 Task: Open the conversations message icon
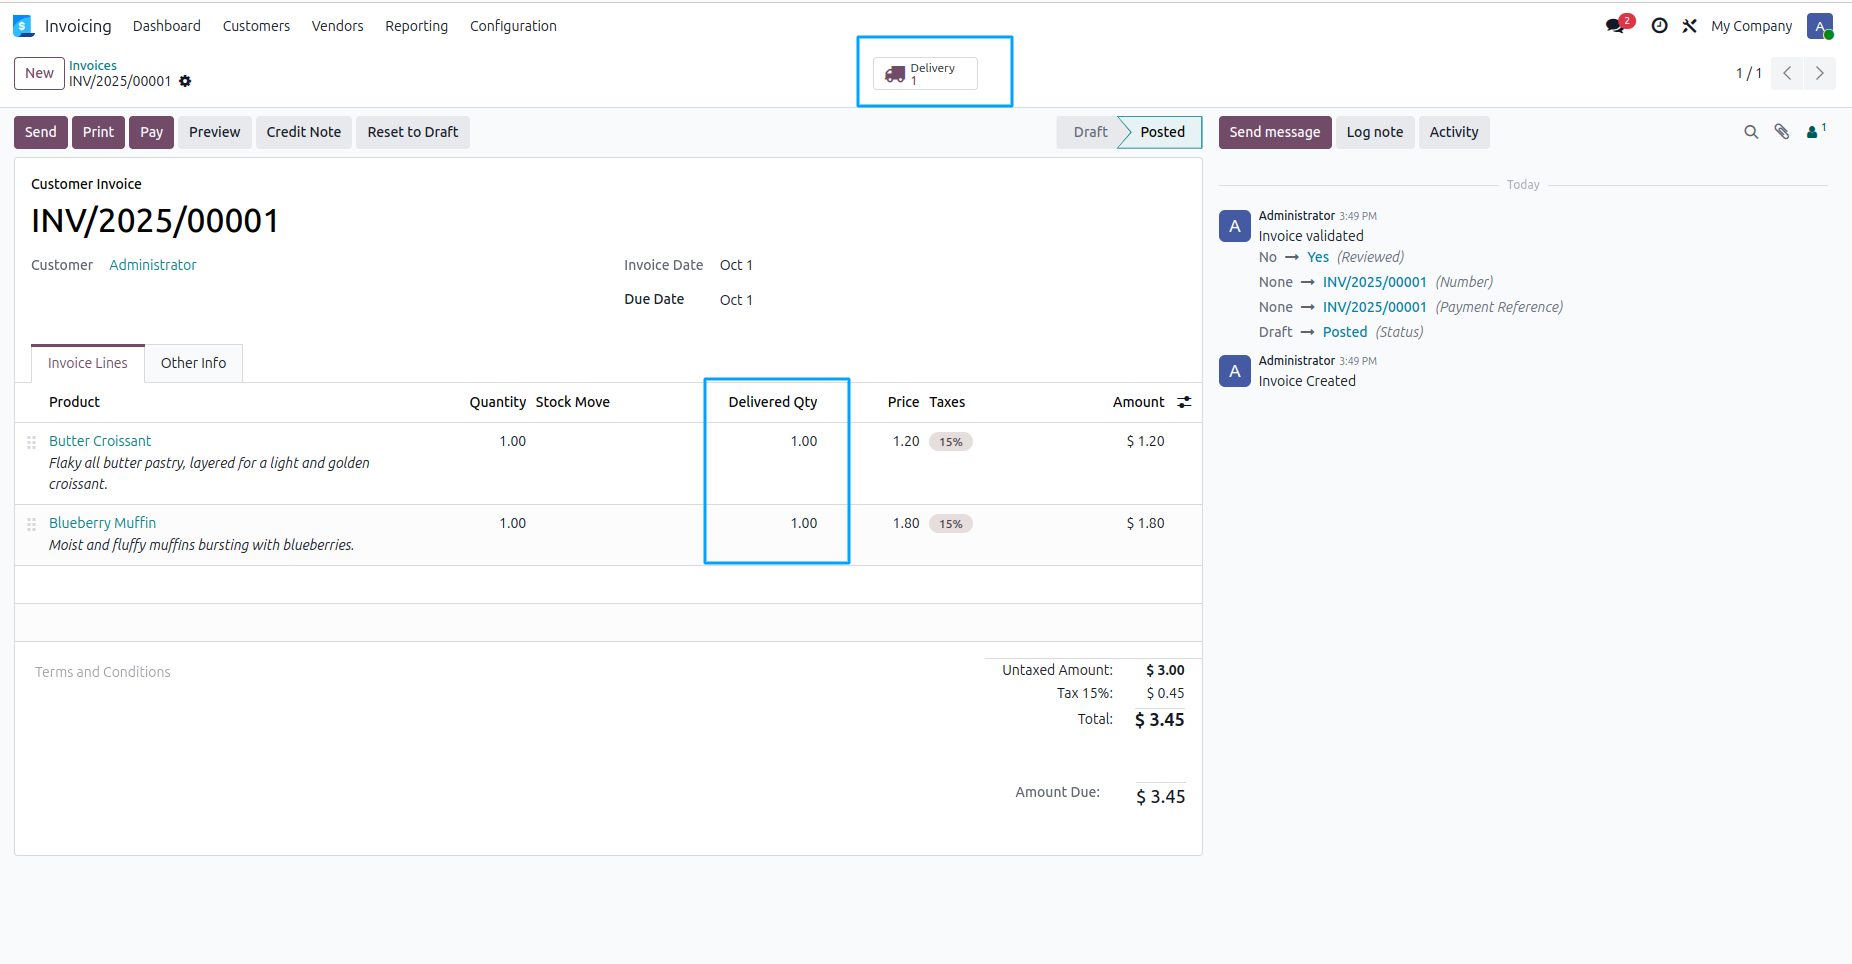[x=1616, y=26]
